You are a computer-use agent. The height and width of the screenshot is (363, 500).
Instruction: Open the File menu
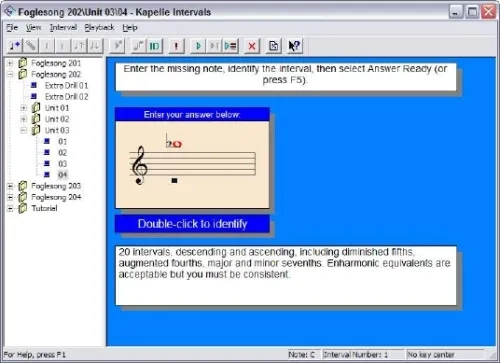[12, 28]
